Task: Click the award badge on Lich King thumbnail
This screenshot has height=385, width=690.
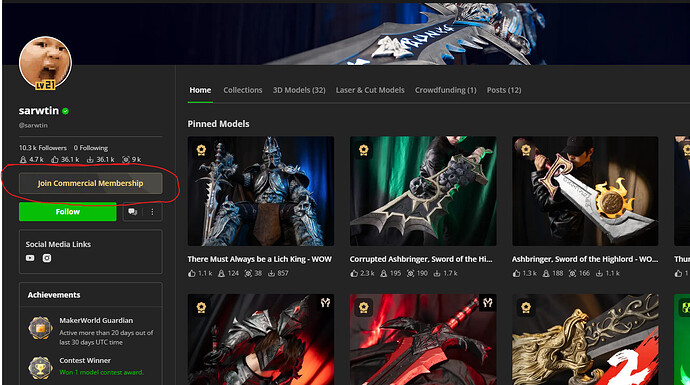Action: click(201, 150)
